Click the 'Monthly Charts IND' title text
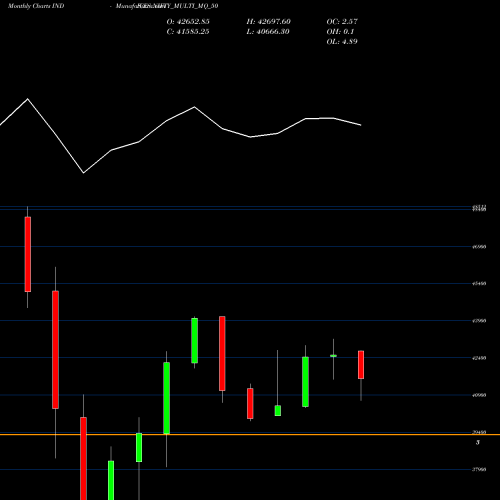This screenshot has width=500, height=500. tap(36, 6)
